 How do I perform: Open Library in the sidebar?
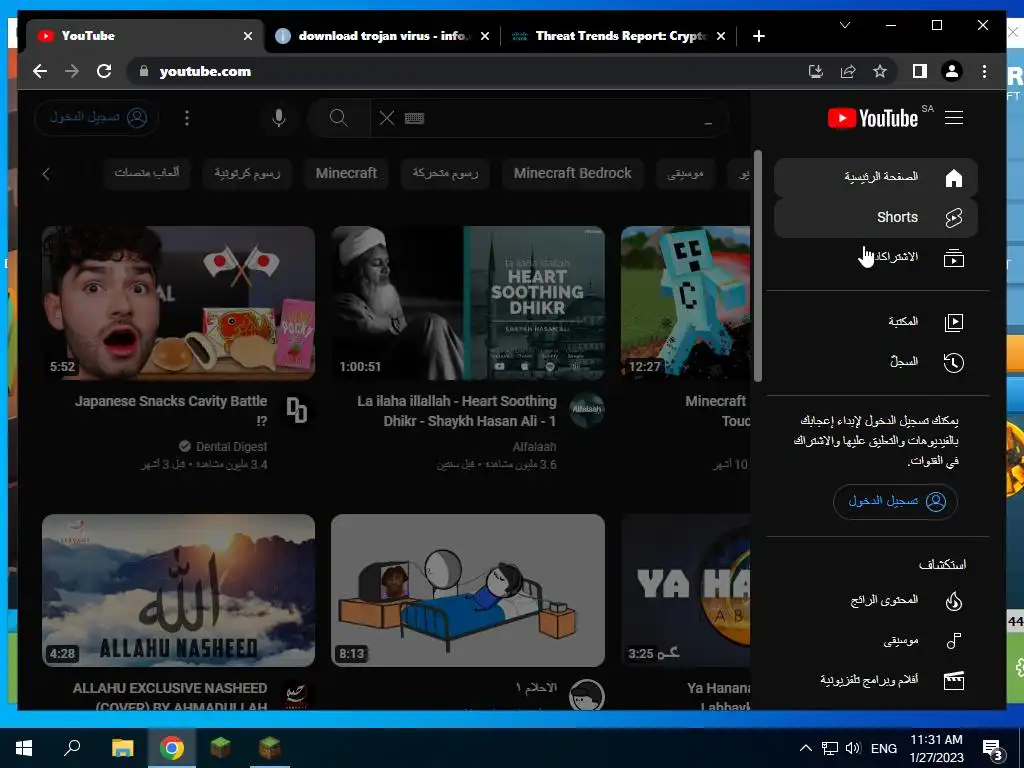(875, 322)
